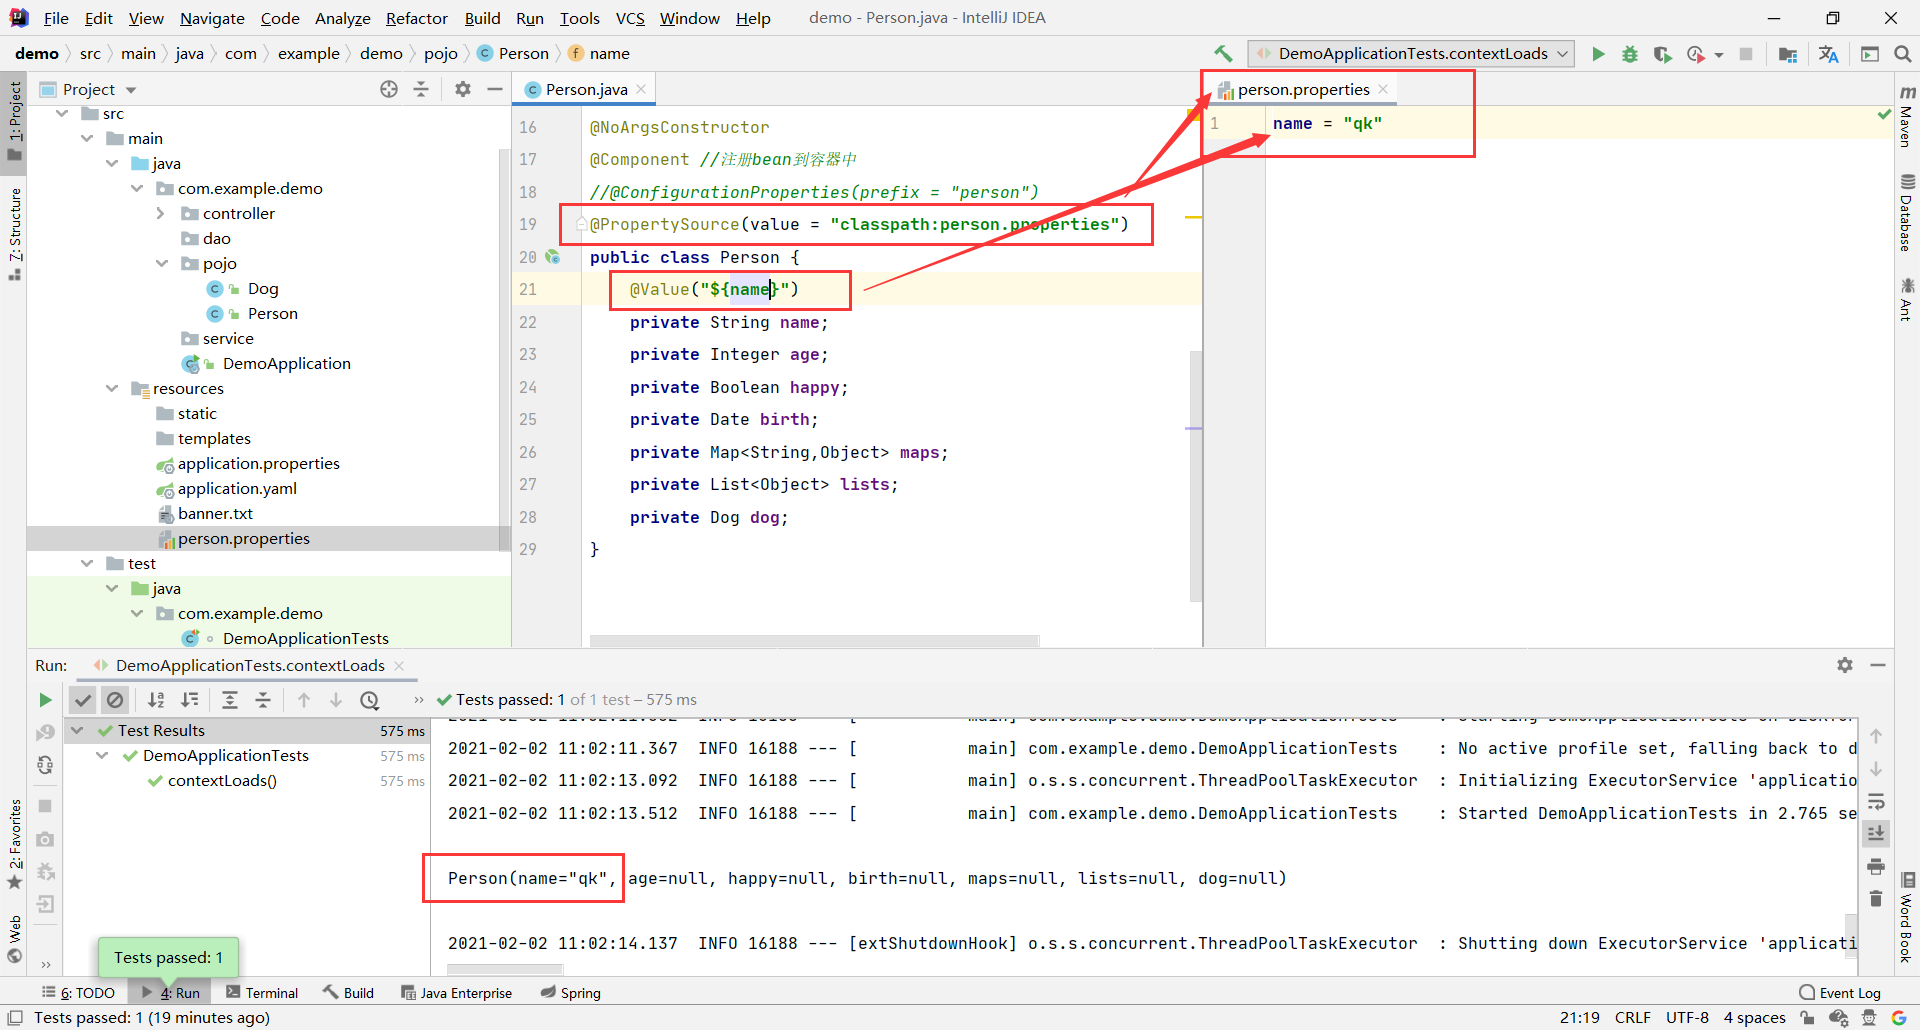Switch to the person.properties tab
This screenshot has height=1030, width=1920.
1300,89
